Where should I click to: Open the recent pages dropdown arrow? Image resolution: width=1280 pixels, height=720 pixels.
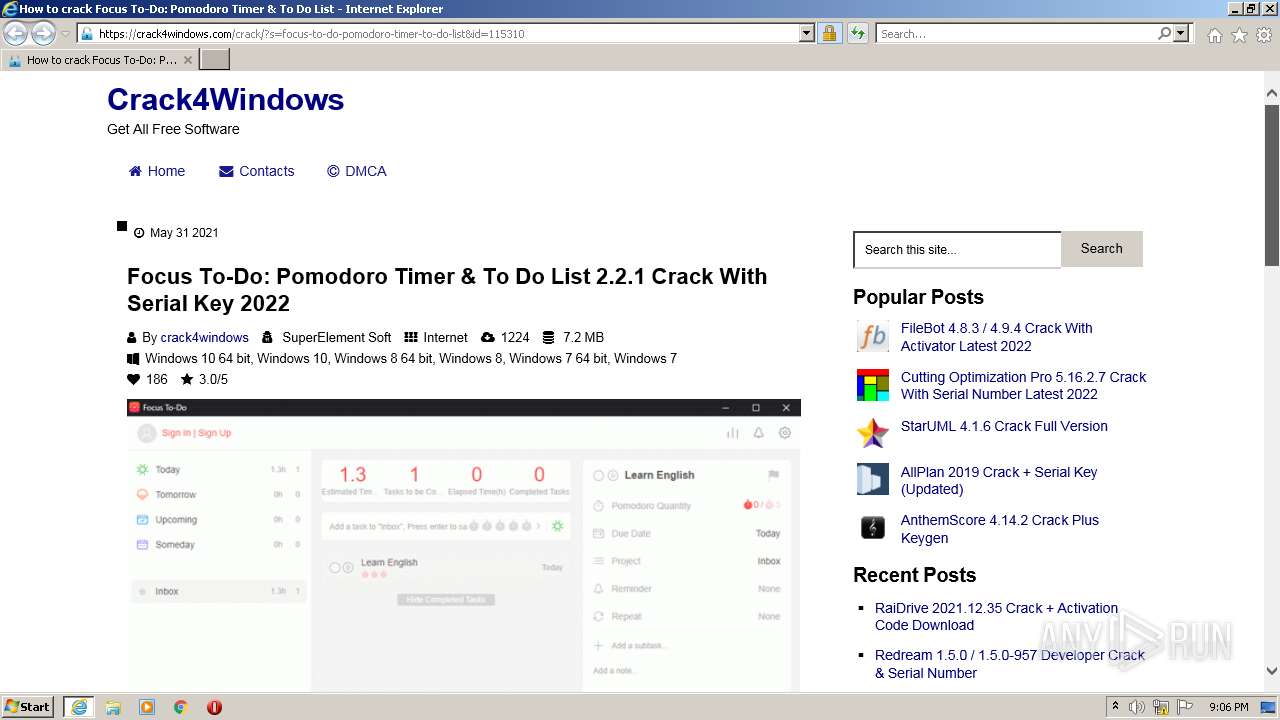[66, 34]
